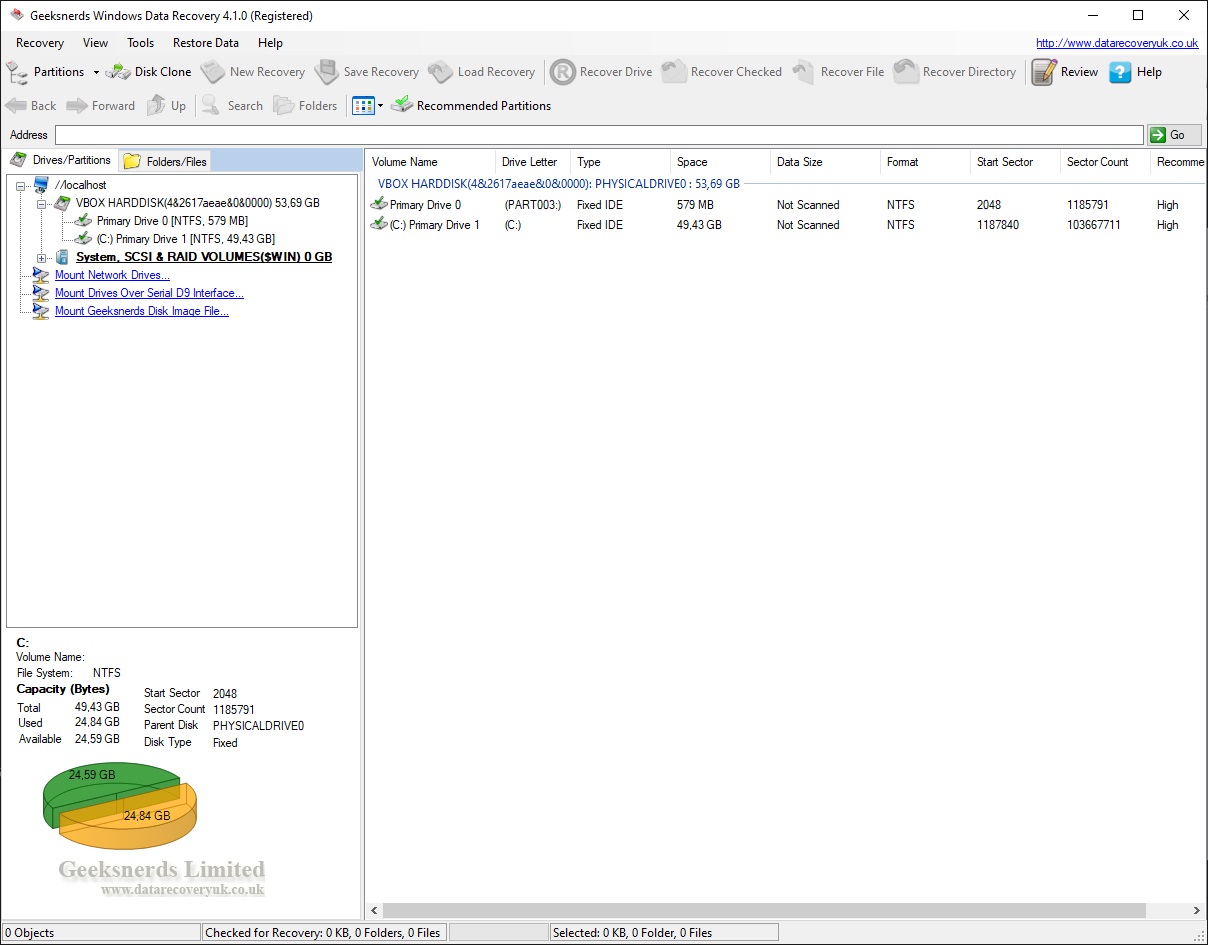Click the 103667711 sector count cell
1208x945 pixels.
point(1094,225)
